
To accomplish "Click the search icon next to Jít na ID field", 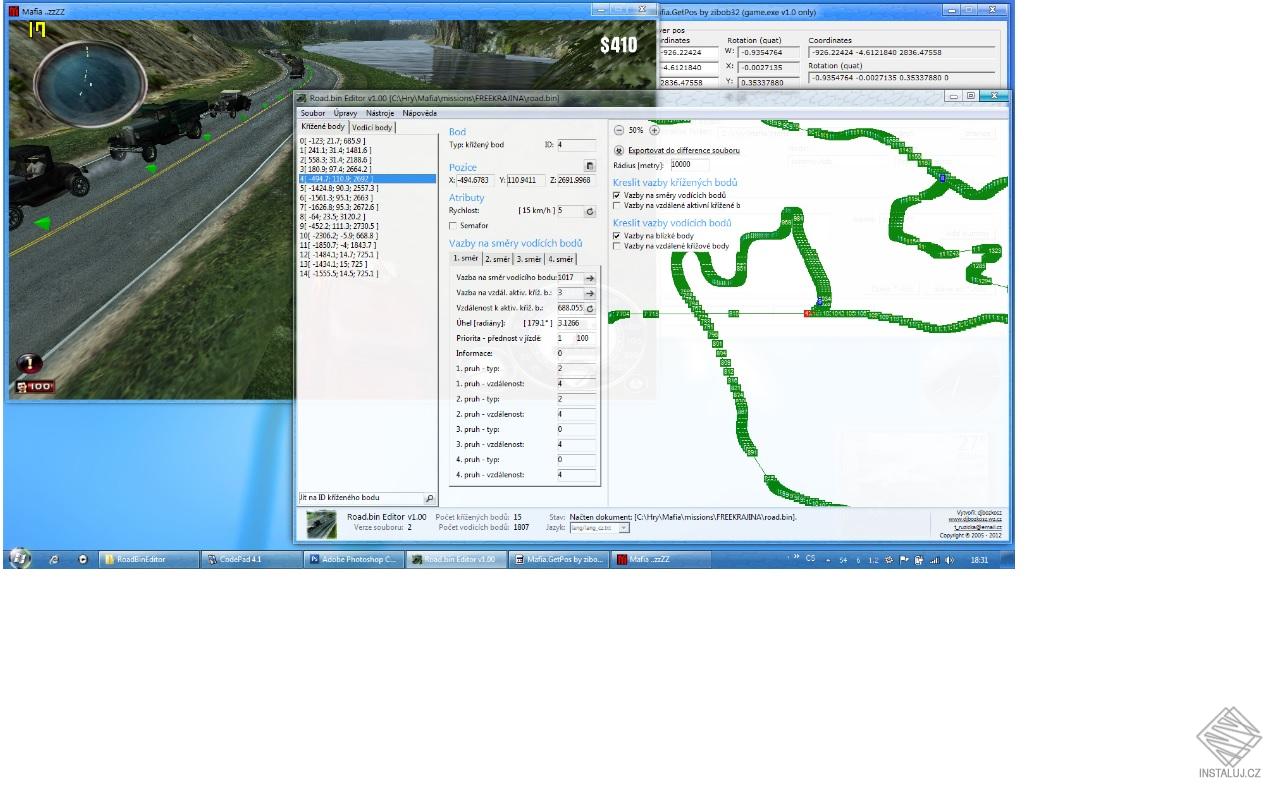I will [430, 497].
